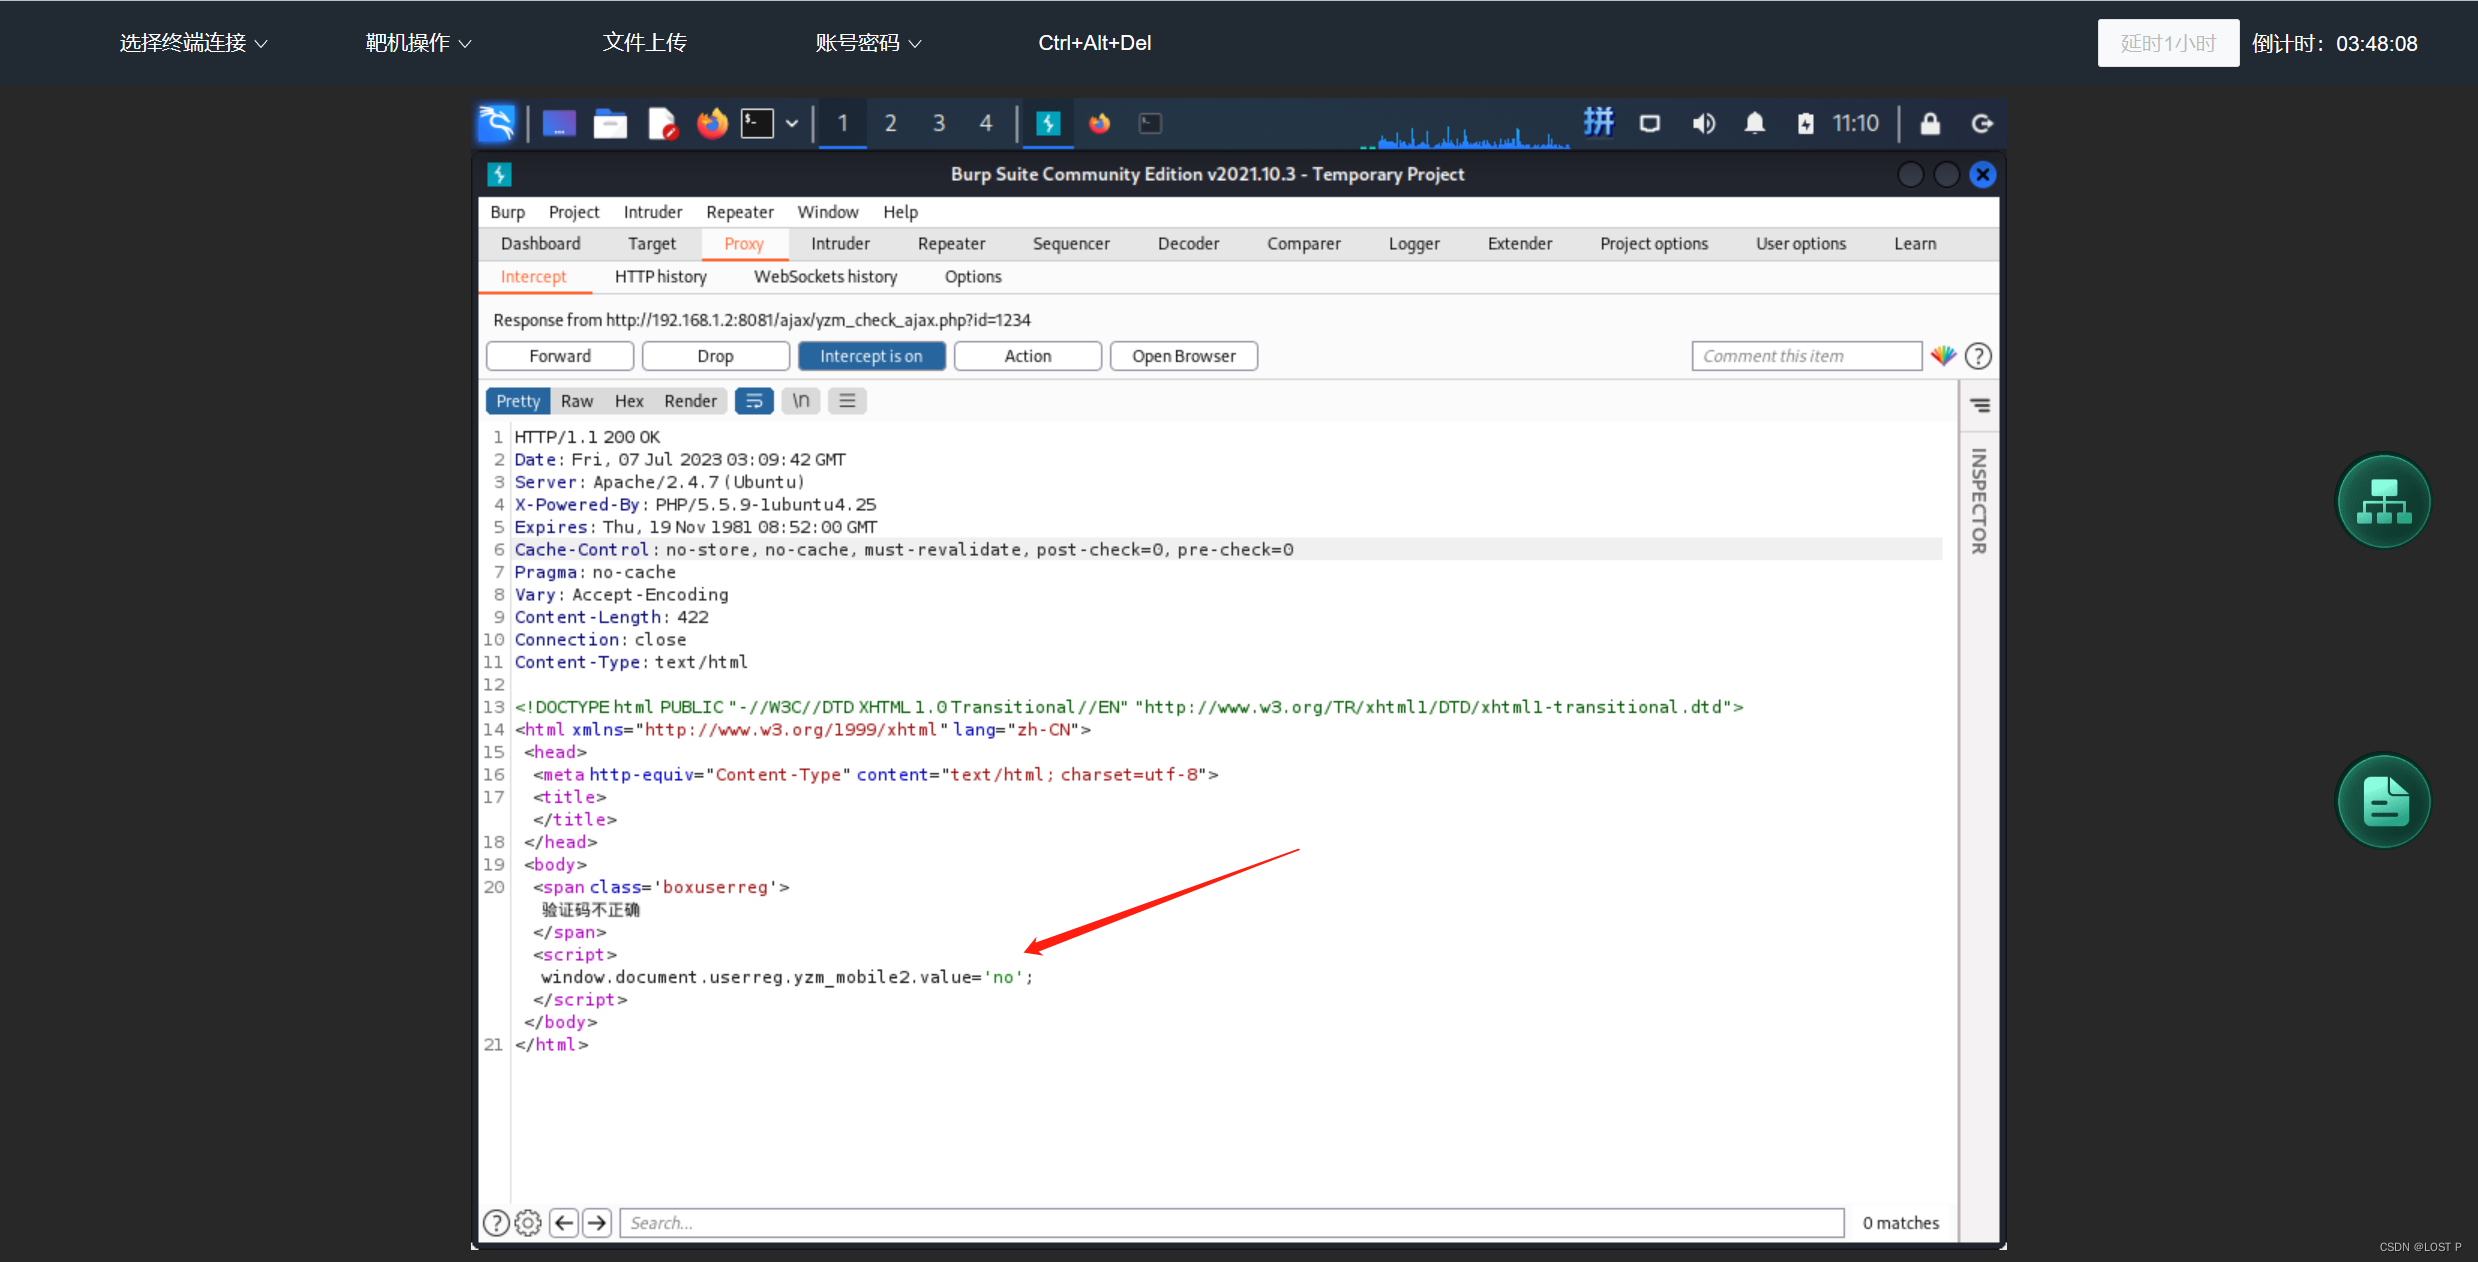
Task: Click the power manager battery icon
Action: coord(1805,123)
